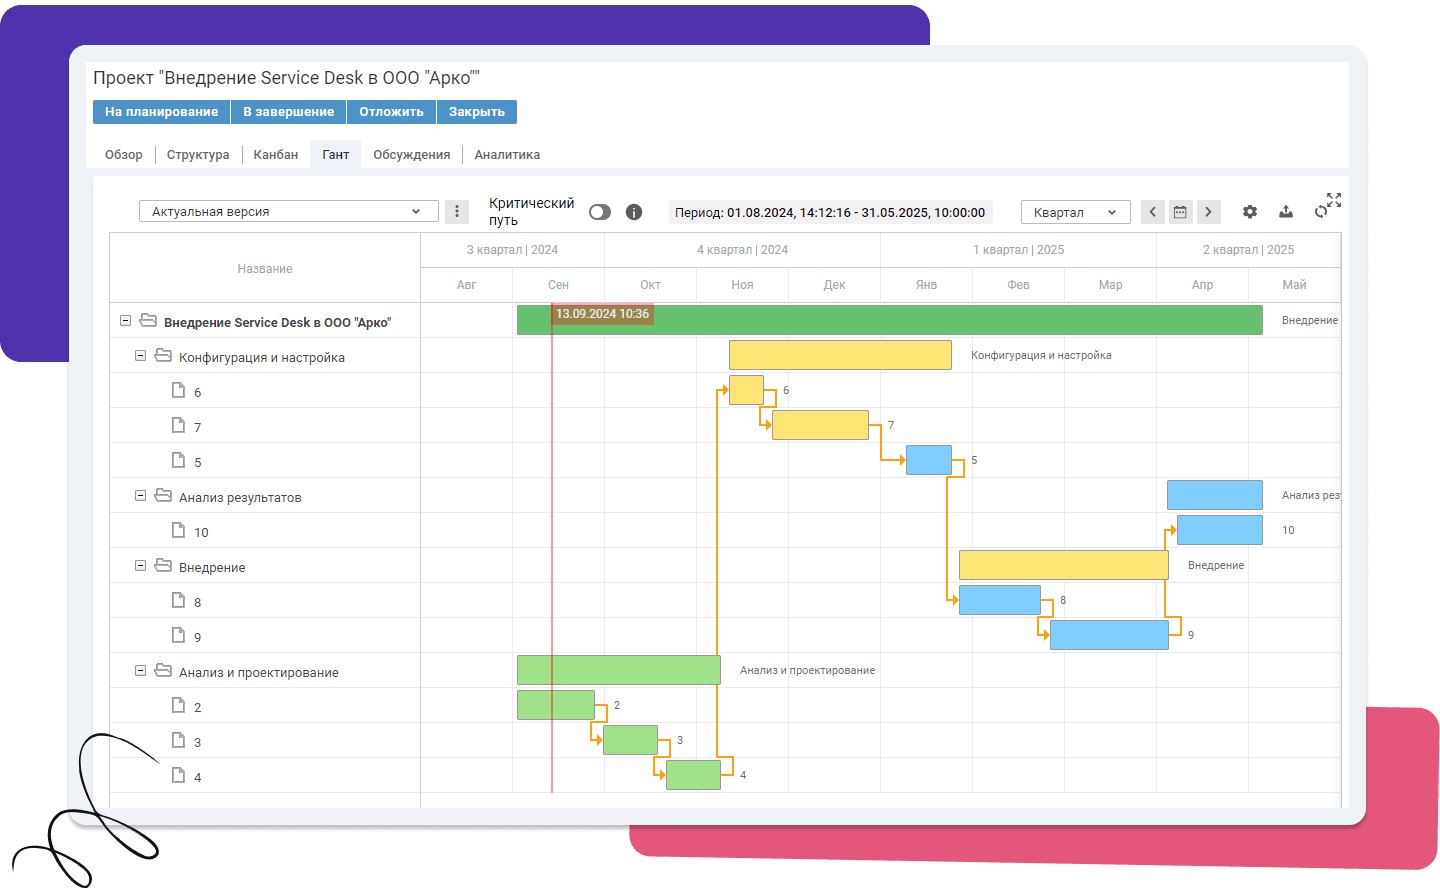The height and width of the screenshot is (889, 1440).
Task: Click the green root project Gantt bar
Action: [x=890, y=320]
